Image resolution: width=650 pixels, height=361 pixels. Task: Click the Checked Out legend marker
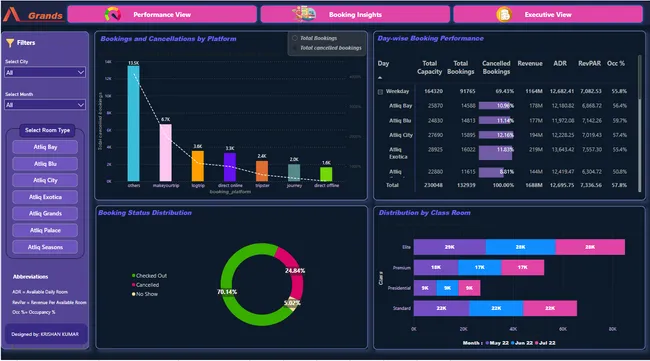pyautogui.click(x=133, y=276)
